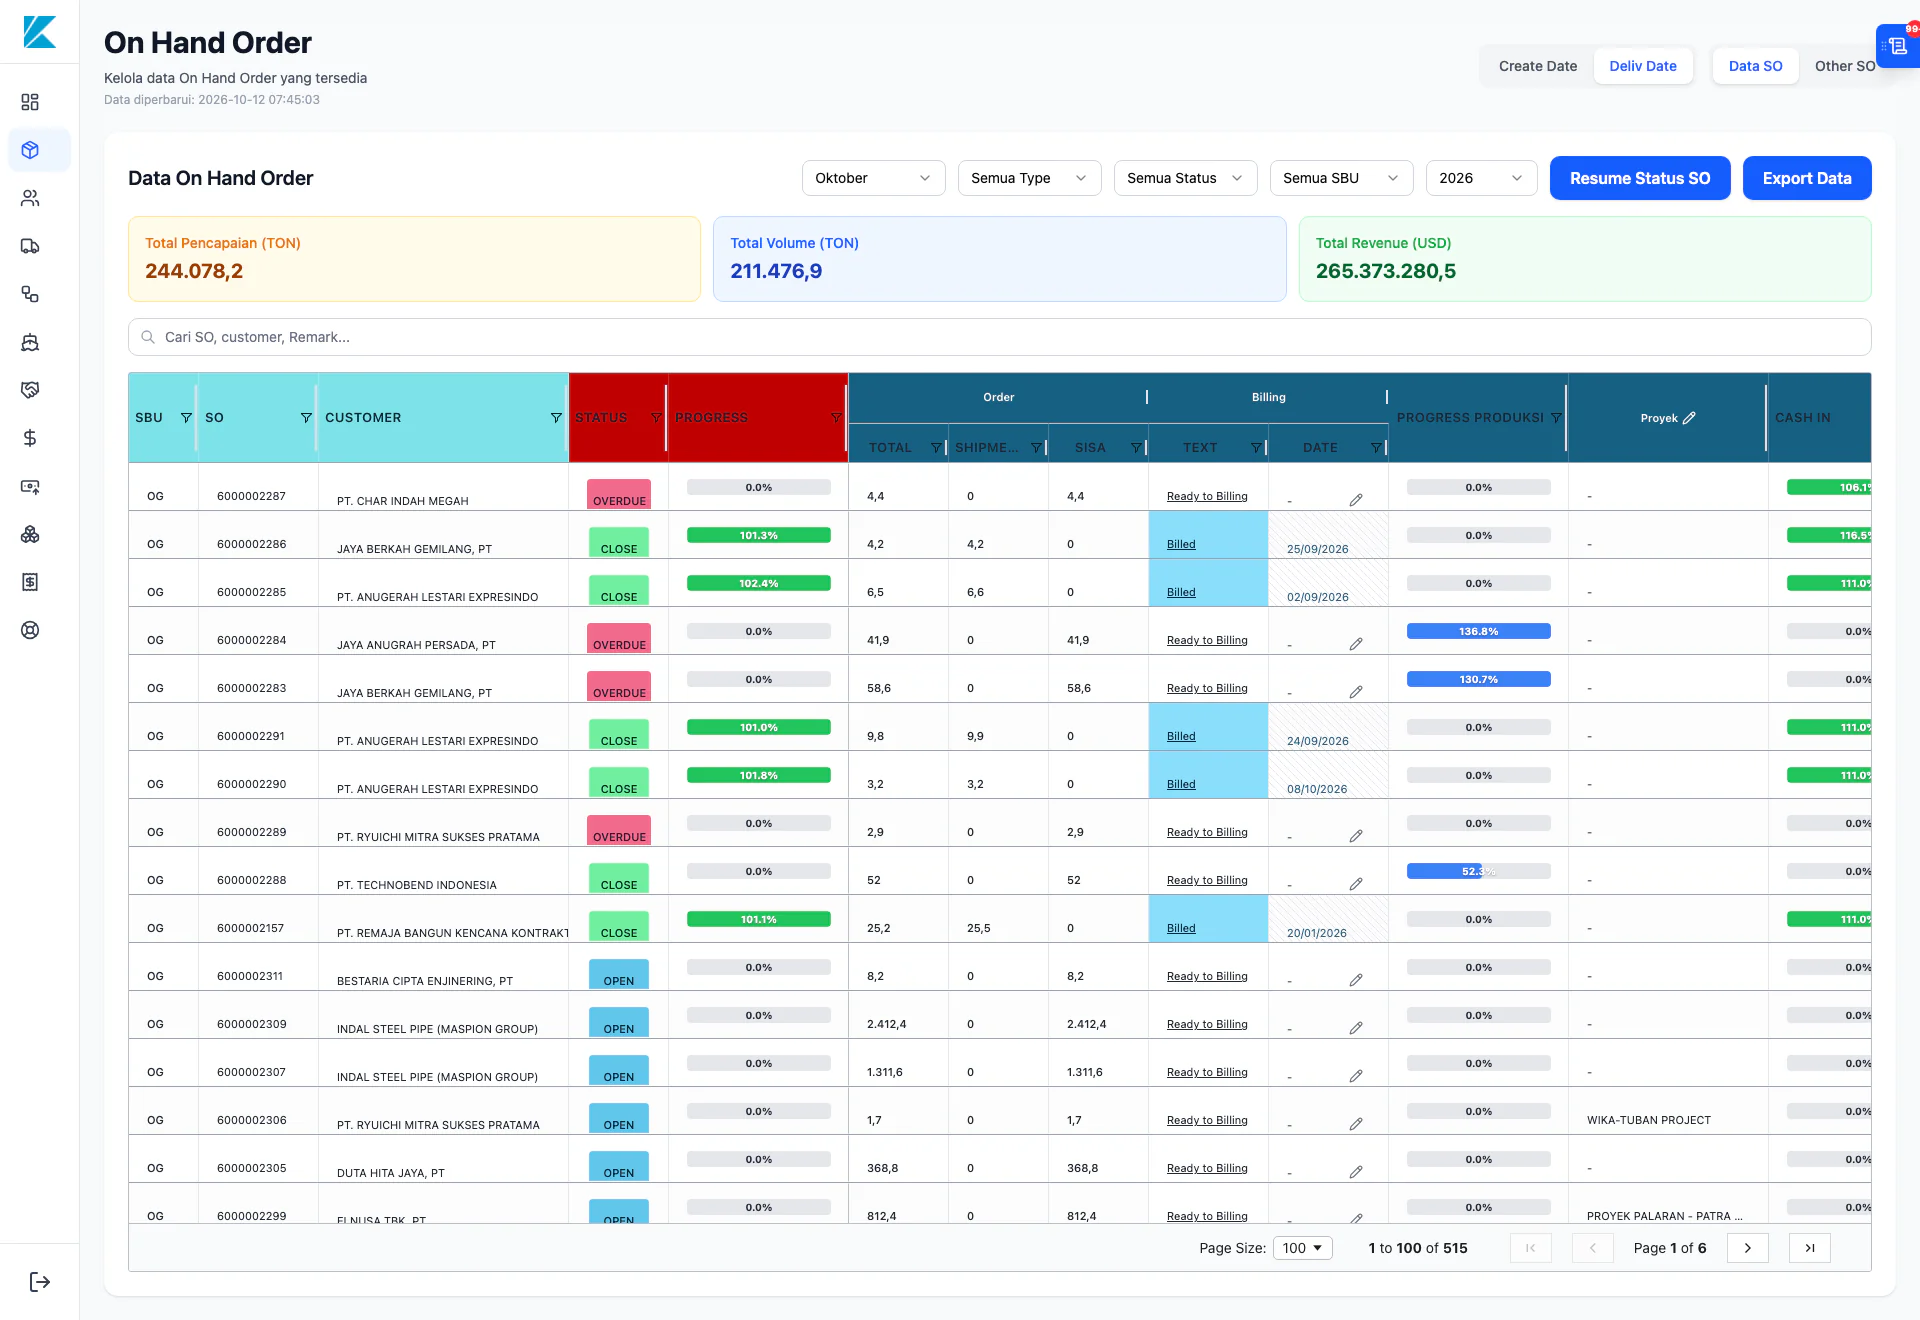Focus the Cari SO, customer, Remark search field

point(1000,337)
